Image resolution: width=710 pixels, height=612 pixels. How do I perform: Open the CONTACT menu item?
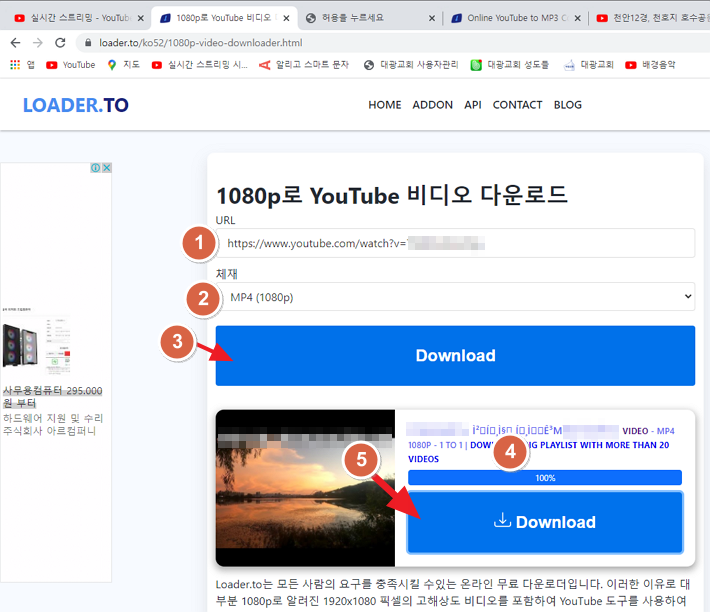coord(517,105)
